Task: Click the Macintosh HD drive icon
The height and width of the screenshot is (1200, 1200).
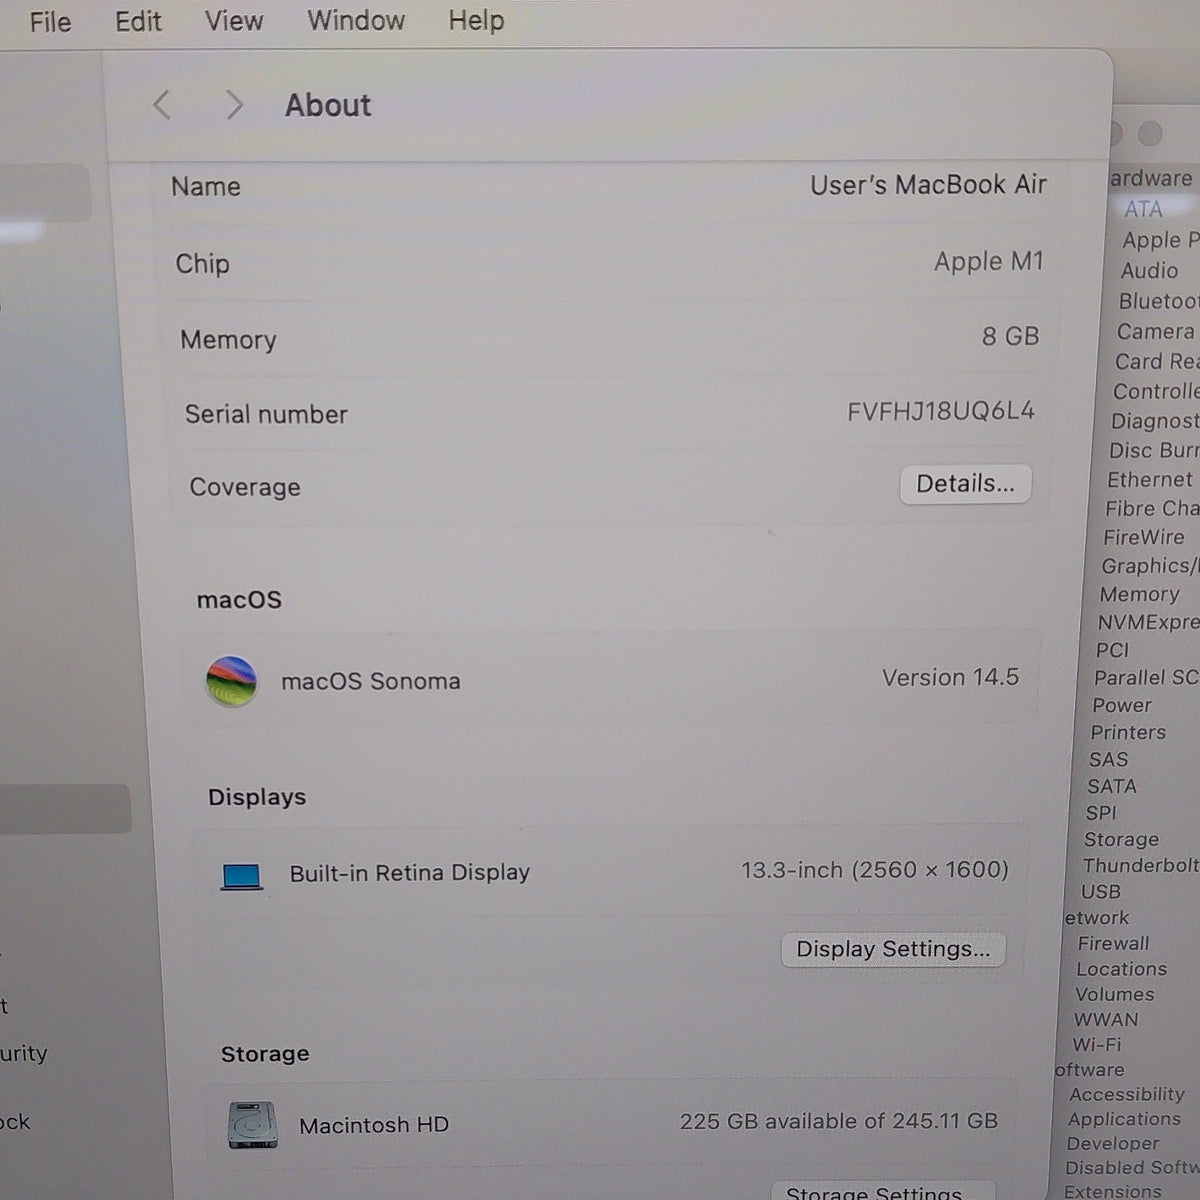Action: point(252,1125)
